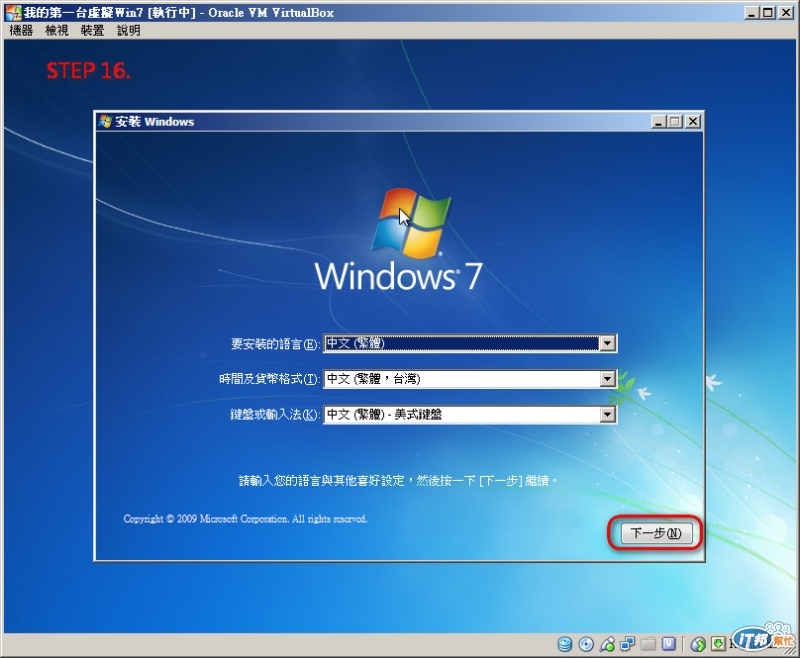Click the green arrow host key icon
Viewport: 800px width, 658px height.
pyautogui.click(x=718, y=644)
